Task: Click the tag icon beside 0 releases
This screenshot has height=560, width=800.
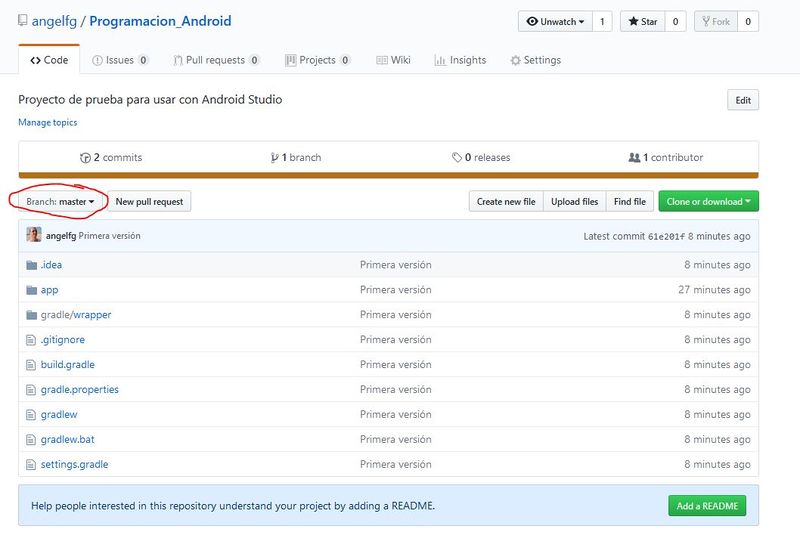Action: pos(457,158)
